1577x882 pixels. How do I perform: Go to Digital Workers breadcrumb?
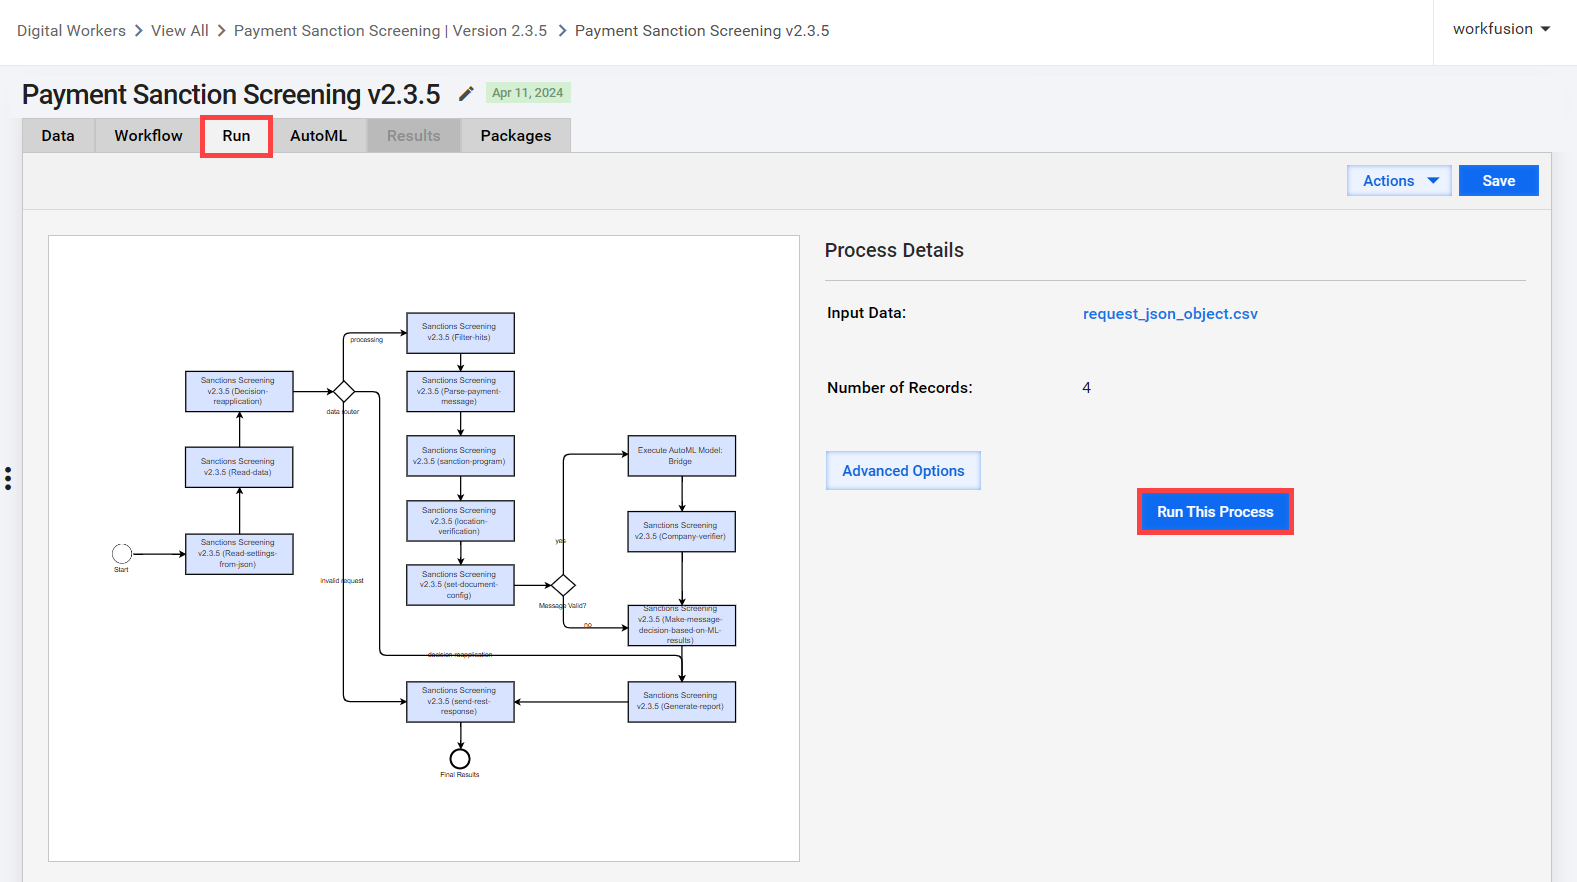[71, 31]
